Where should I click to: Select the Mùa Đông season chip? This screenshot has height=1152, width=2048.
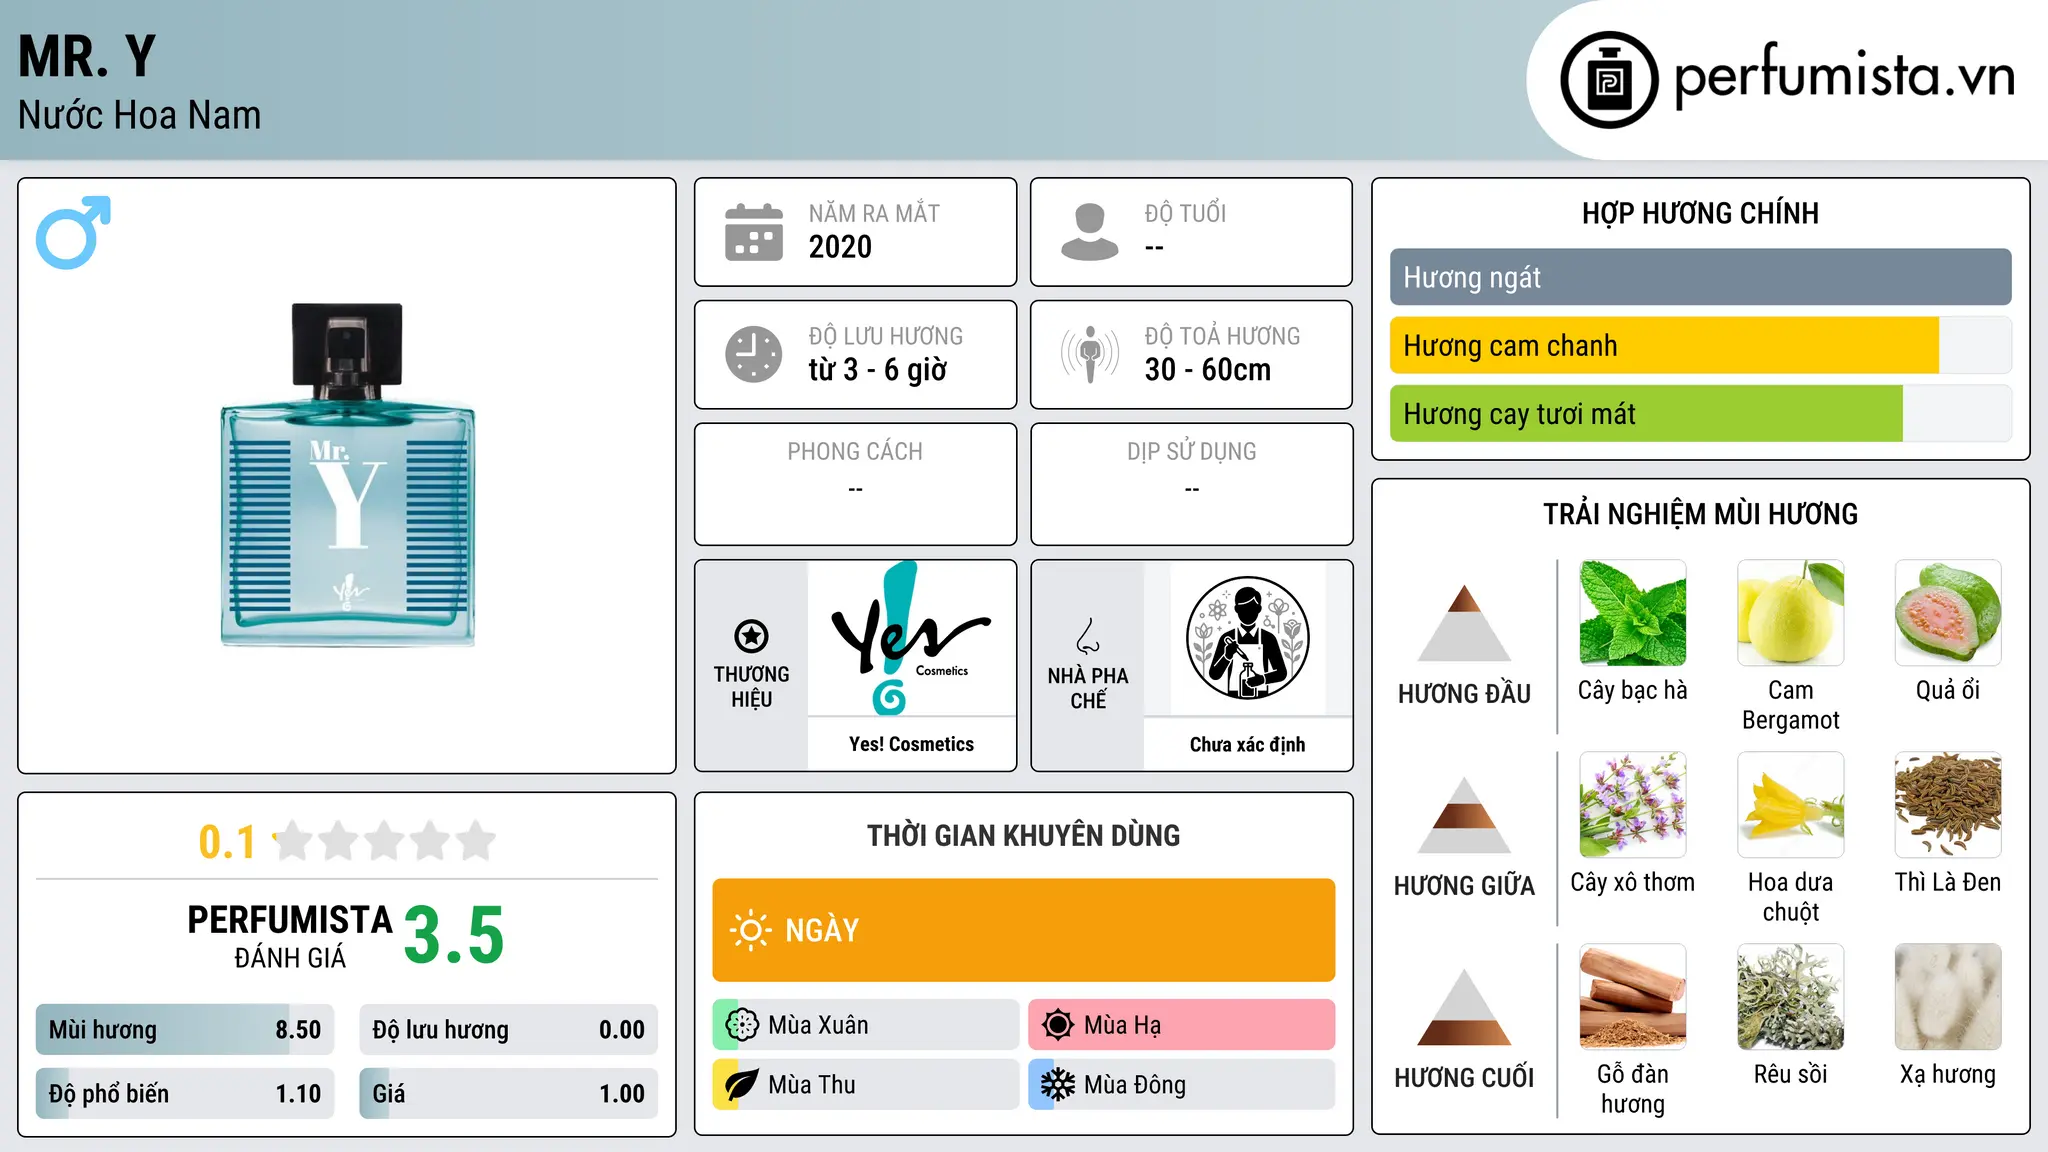pos(1181,1085)
